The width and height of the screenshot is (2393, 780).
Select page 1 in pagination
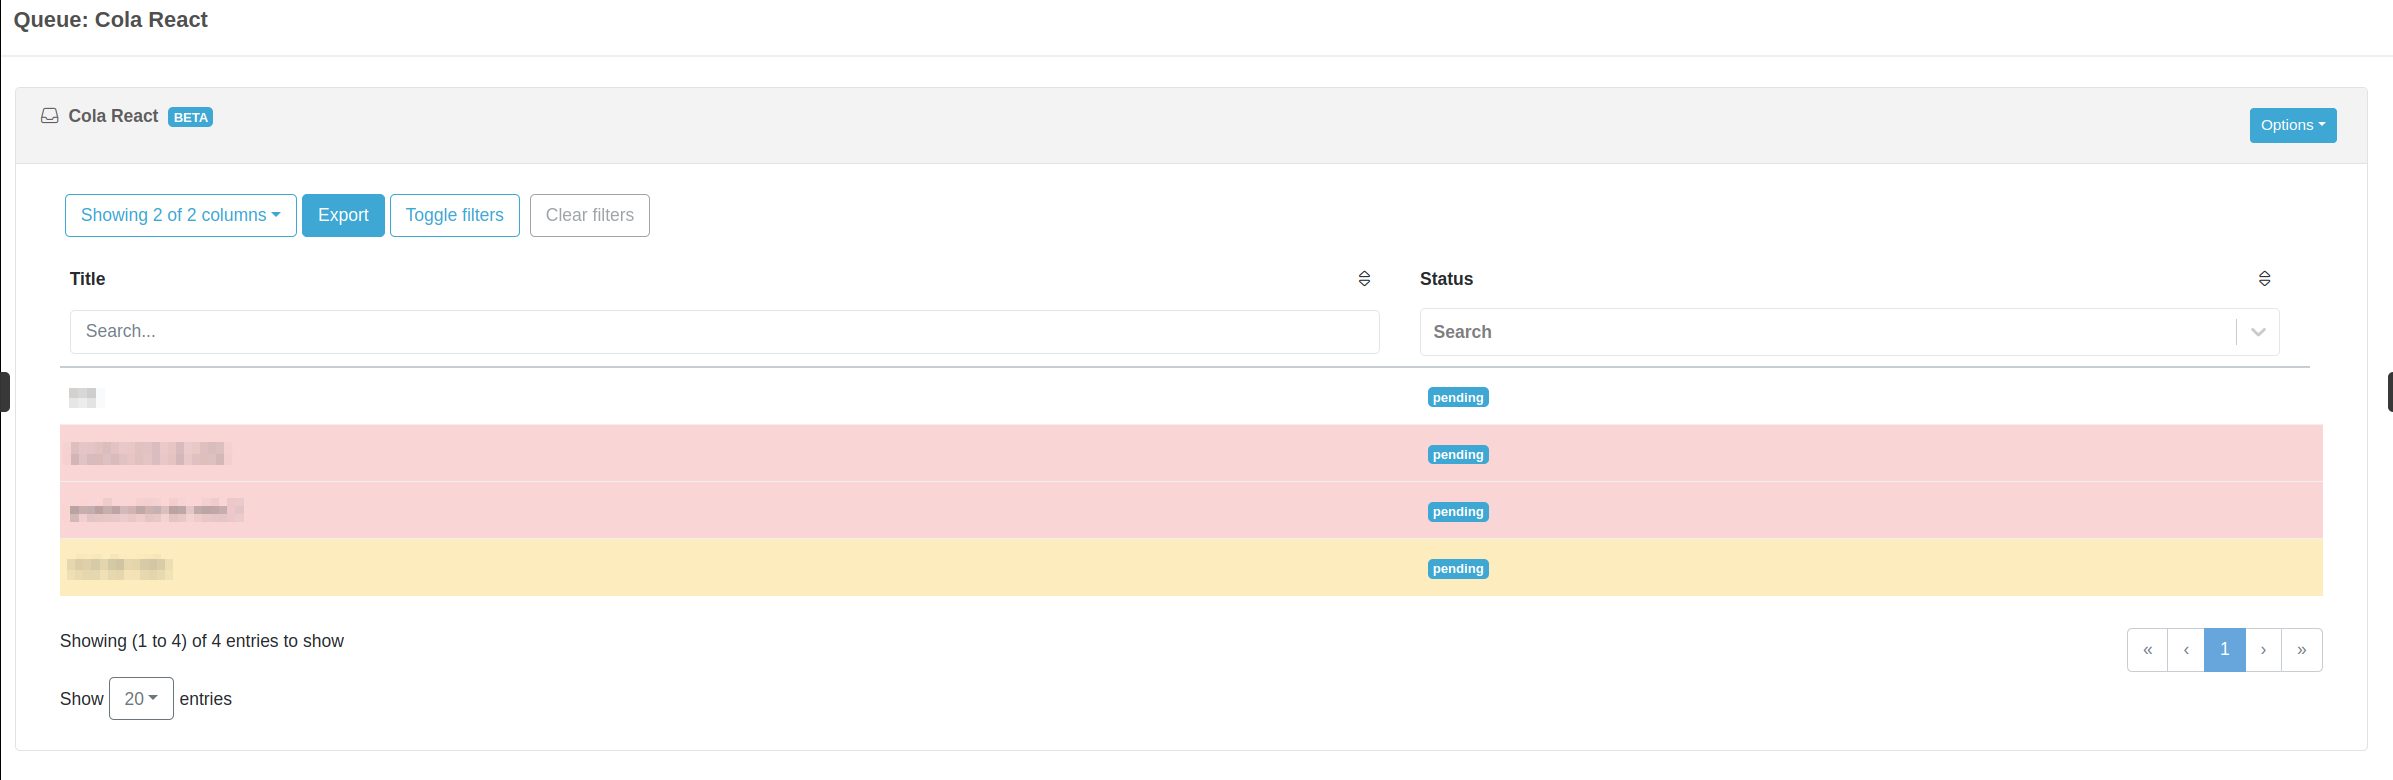2224,650
